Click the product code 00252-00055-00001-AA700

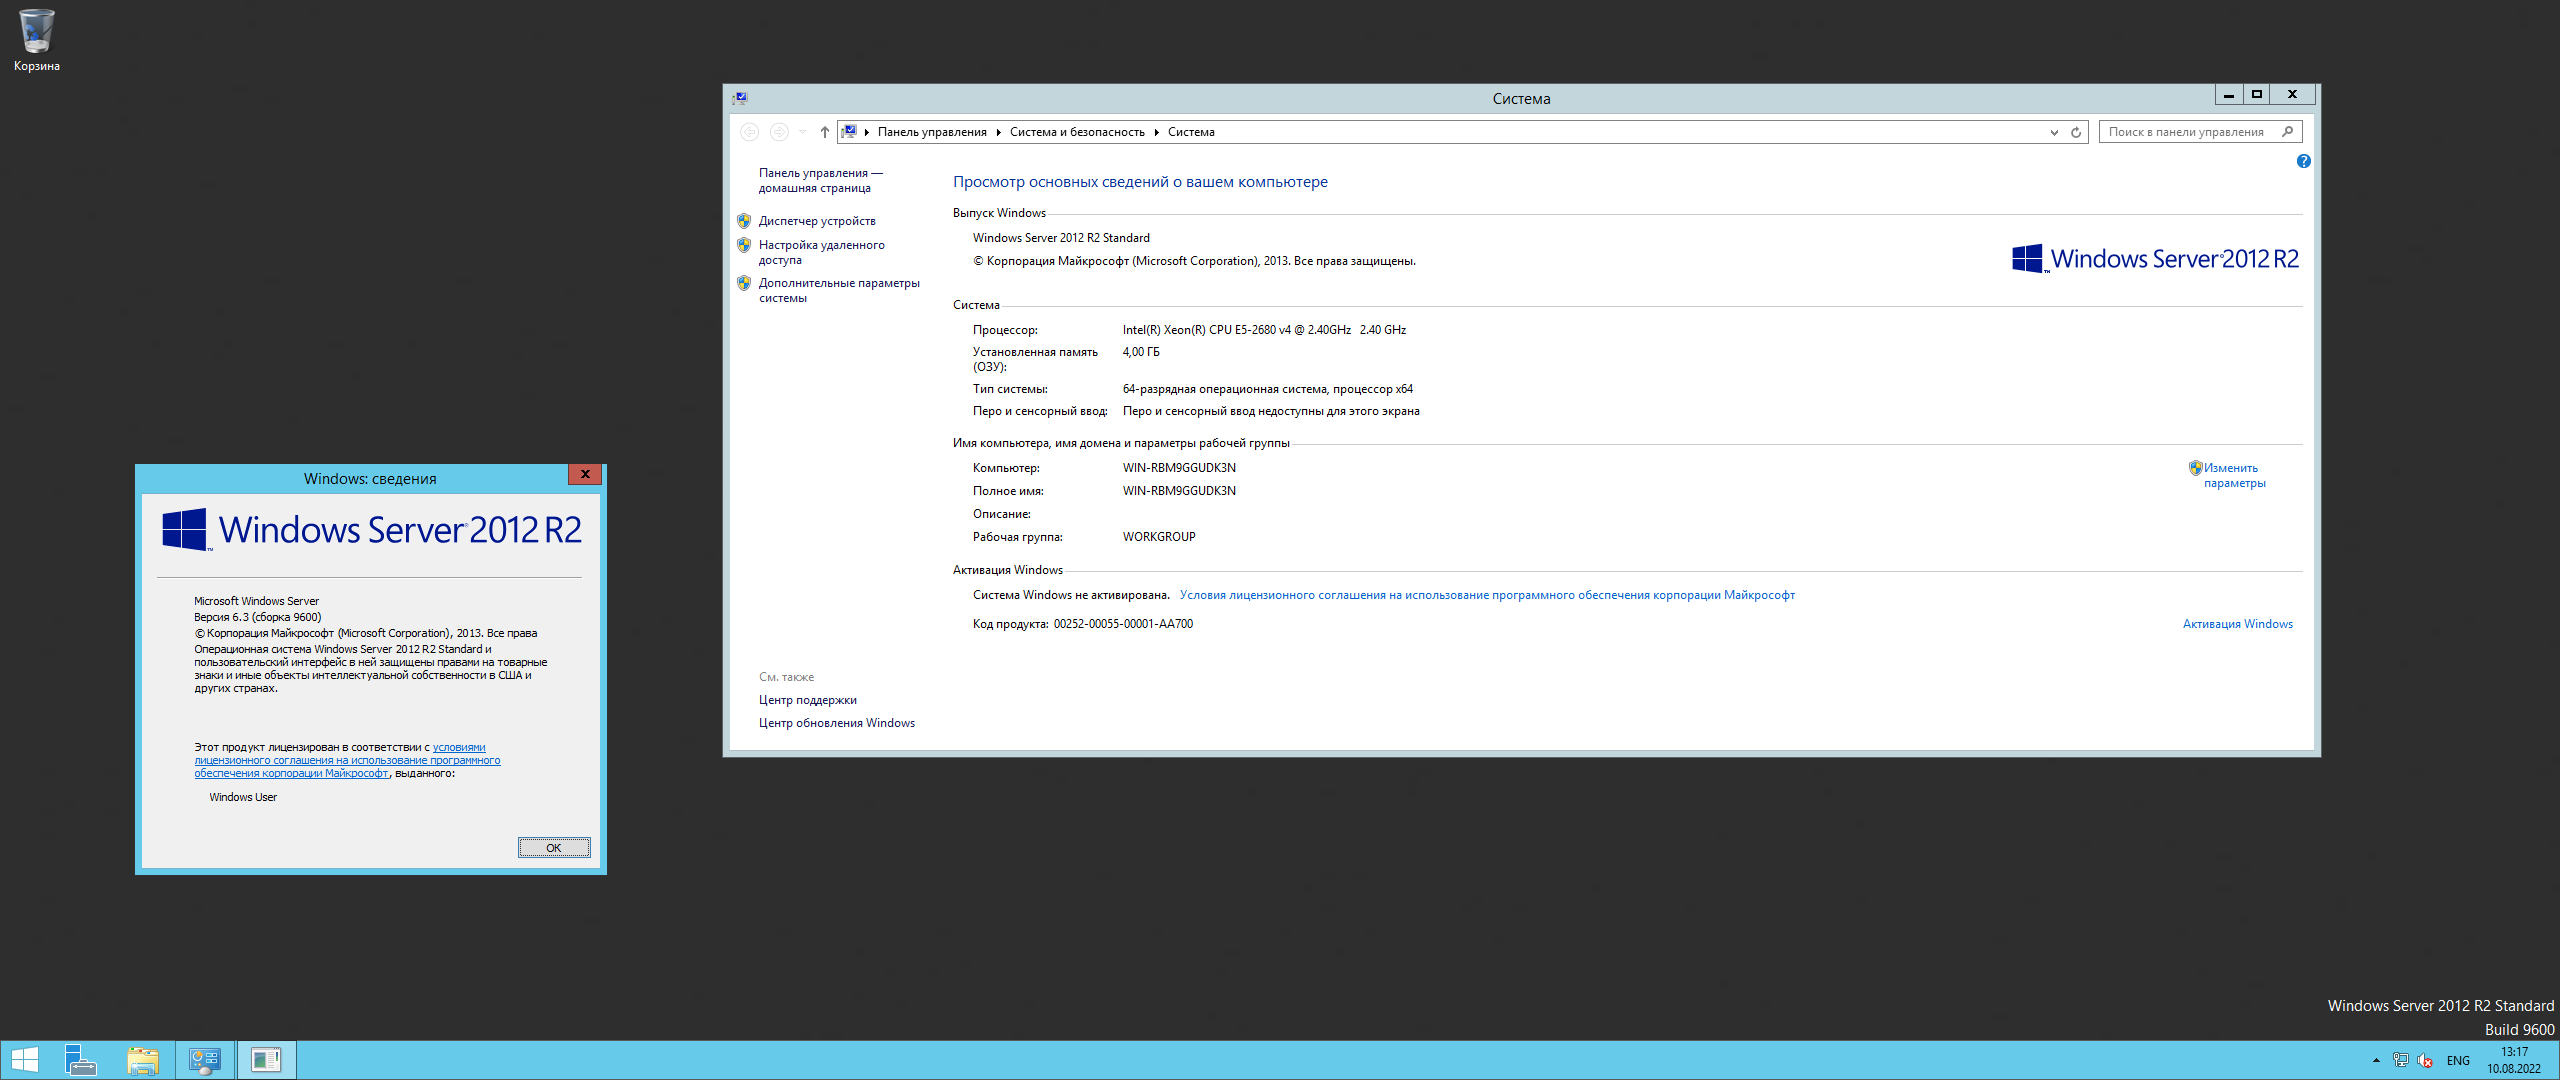click(x=1123, y=624)
